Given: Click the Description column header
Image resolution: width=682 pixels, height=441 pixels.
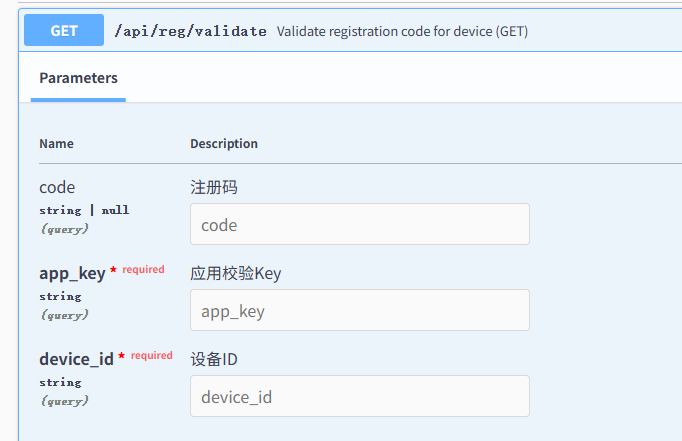Looking at the screenshot, I should [x=224, y=143].
